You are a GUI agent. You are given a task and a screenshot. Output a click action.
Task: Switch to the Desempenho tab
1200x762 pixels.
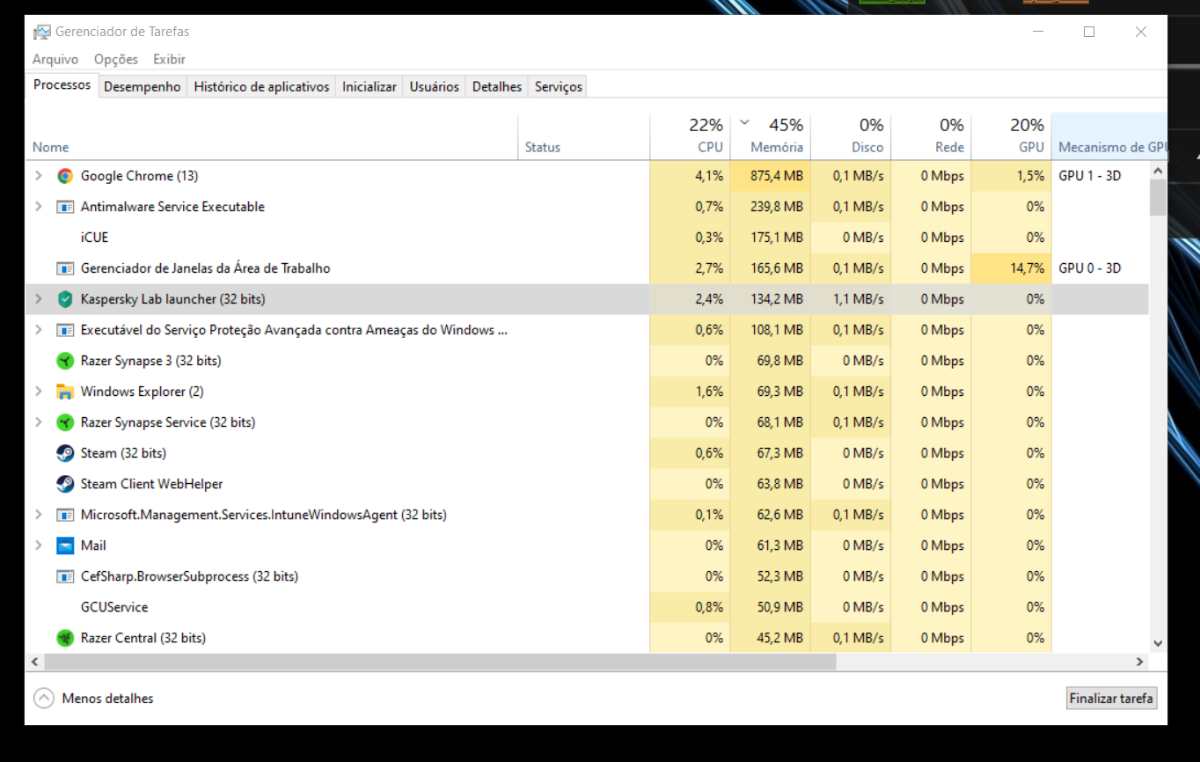tap(142, 87)
